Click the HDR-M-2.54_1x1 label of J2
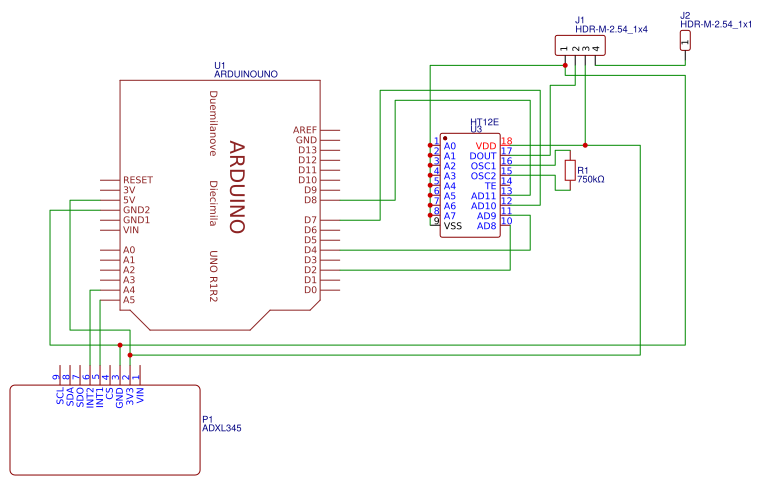 (716, 24)
